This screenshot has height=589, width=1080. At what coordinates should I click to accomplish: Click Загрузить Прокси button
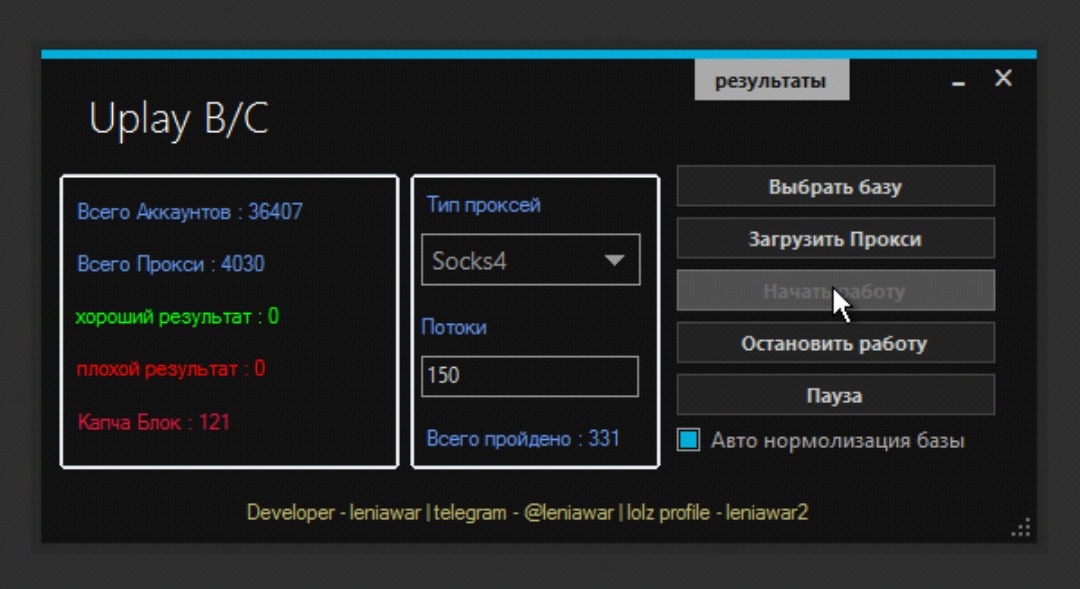[835, 238]
